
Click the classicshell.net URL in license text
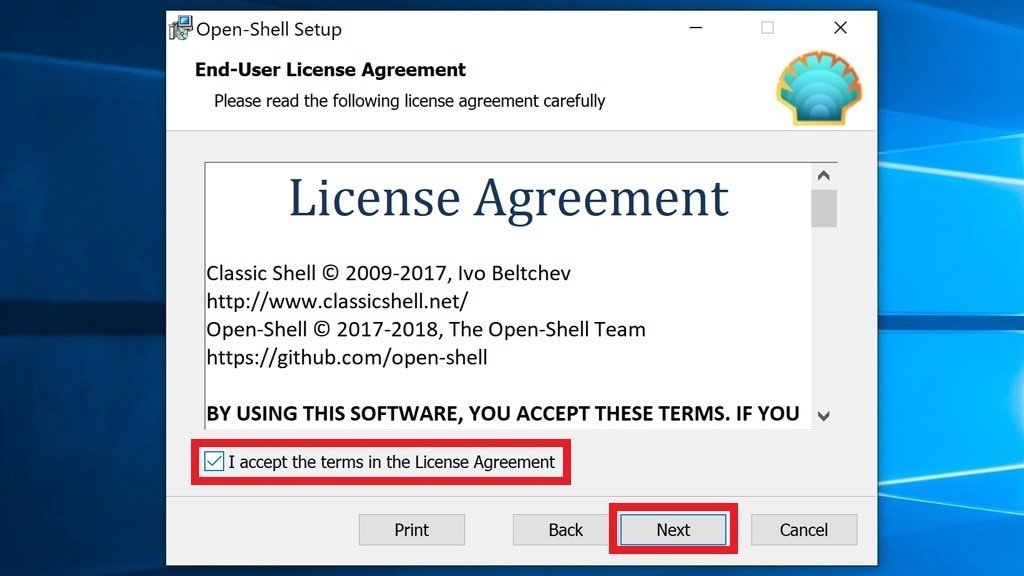(337, 301)
